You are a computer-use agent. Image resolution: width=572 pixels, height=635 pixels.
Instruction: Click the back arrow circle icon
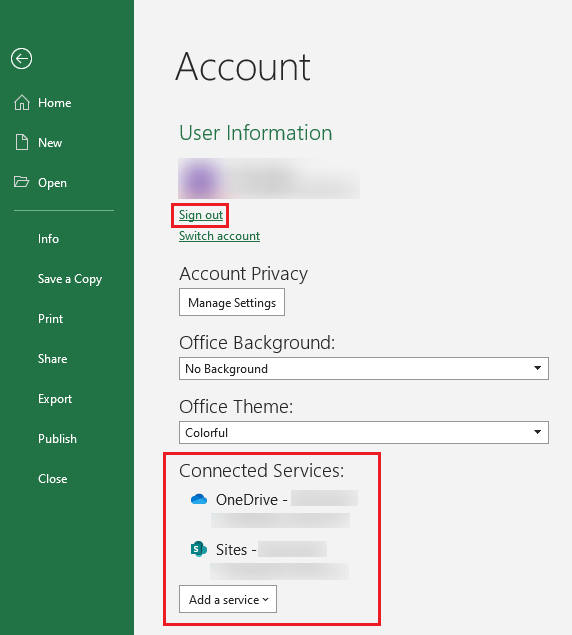(x=21, y=59)
